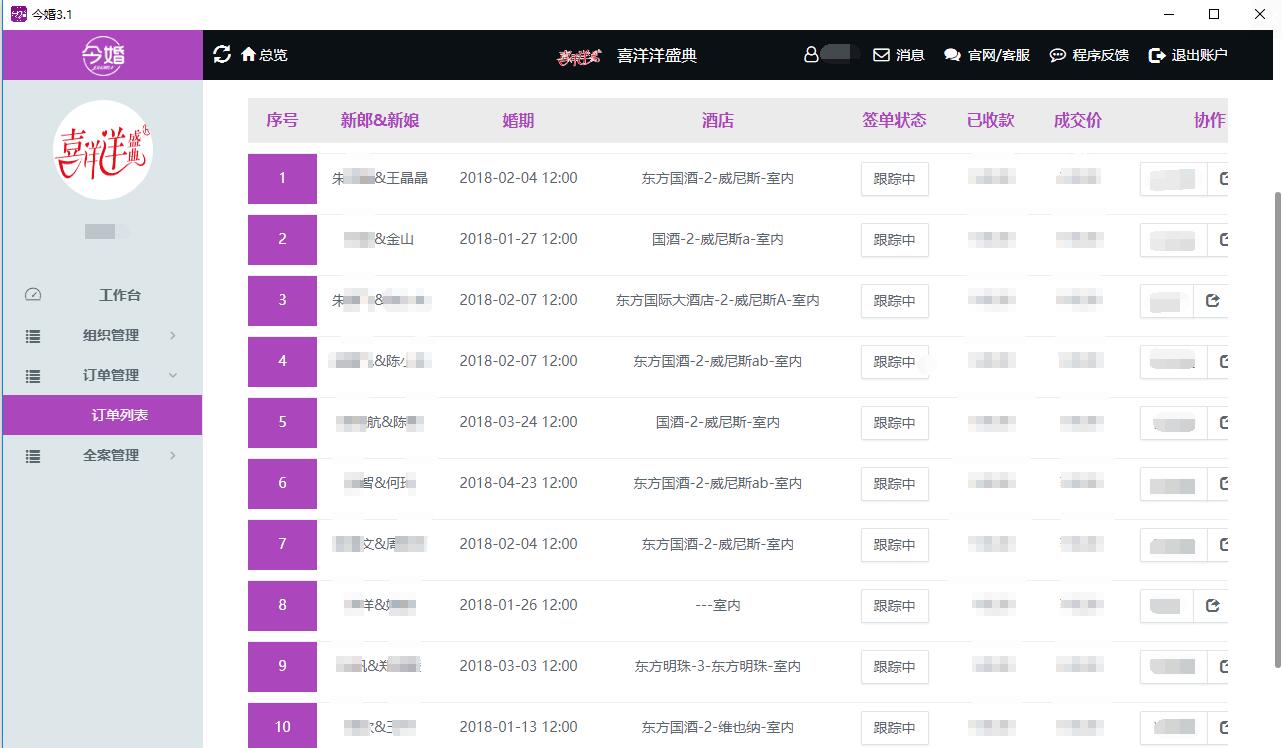This screenshot has width=1282, height=748.
Task: Open 组织管理 menu label
Action: pos(111,335)
